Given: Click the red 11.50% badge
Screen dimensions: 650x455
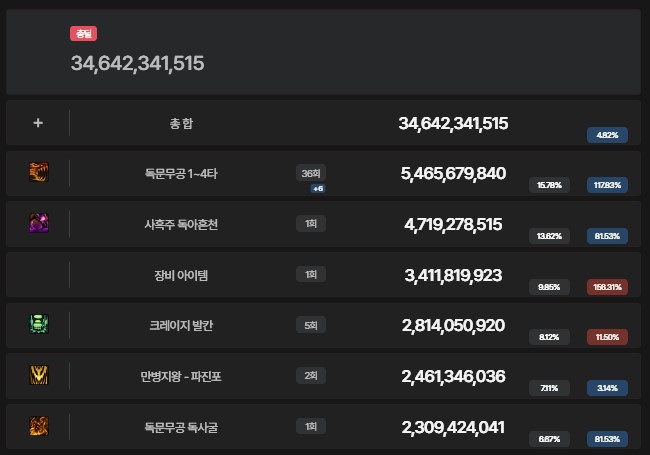Looking at the screenshot, I should (x=608, y=337).
